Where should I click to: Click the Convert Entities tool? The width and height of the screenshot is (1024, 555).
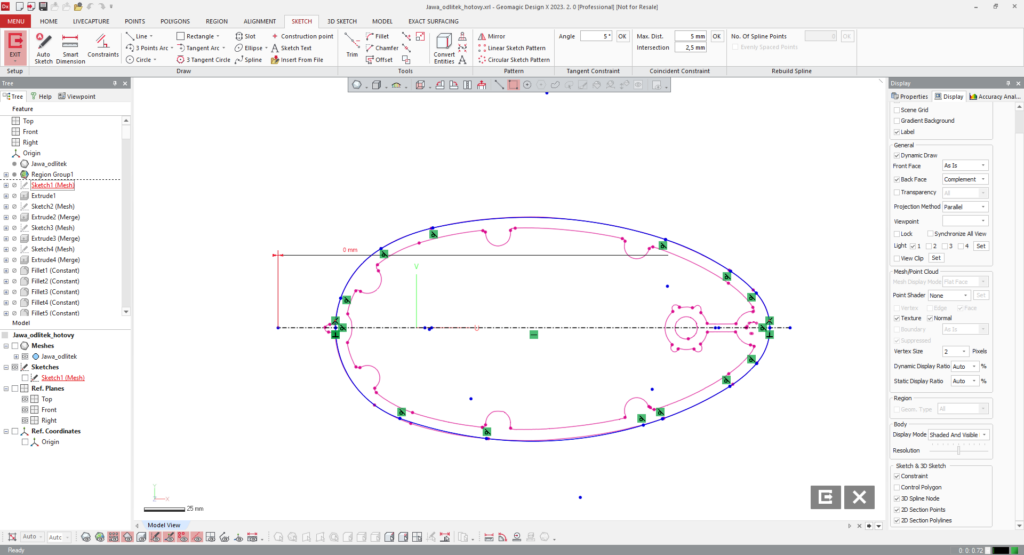444,46
